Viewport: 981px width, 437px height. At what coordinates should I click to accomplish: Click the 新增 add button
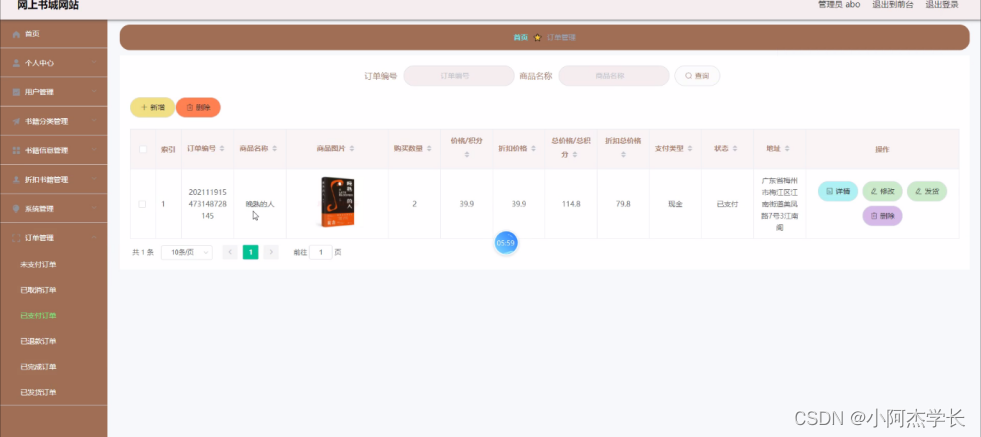point(152,107)
